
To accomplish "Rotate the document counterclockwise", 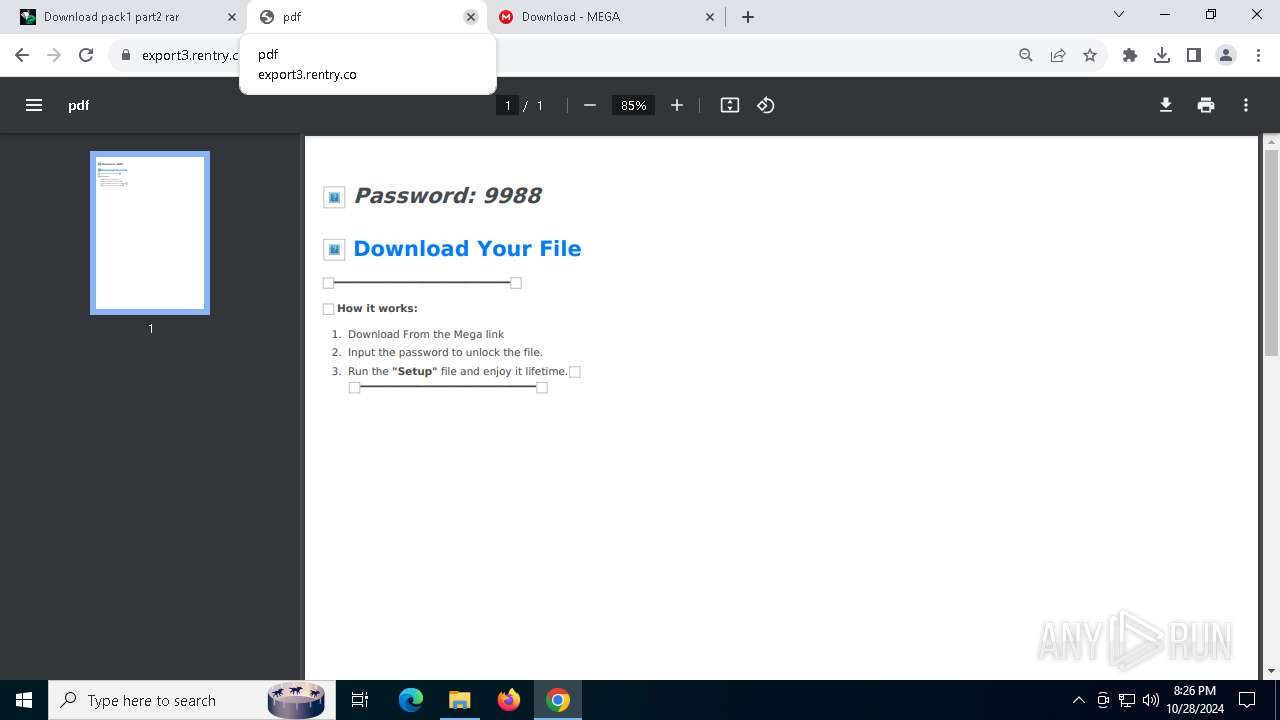I will (x=766, y=105).
